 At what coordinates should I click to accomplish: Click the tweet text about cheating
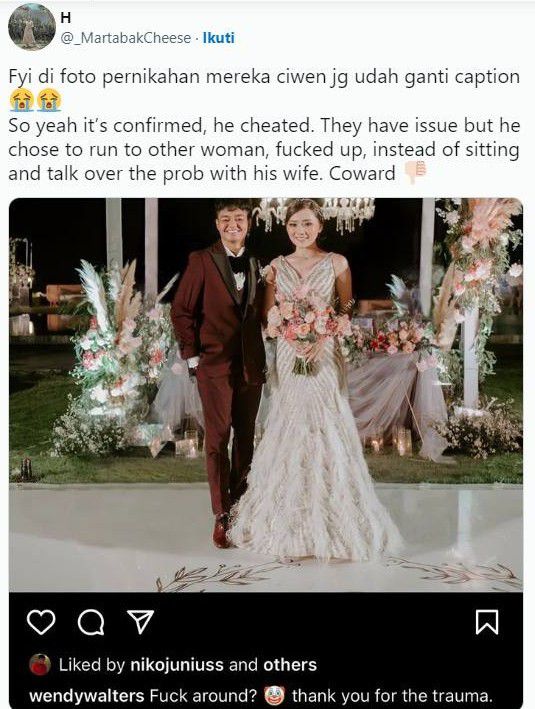tap(264, 150)
